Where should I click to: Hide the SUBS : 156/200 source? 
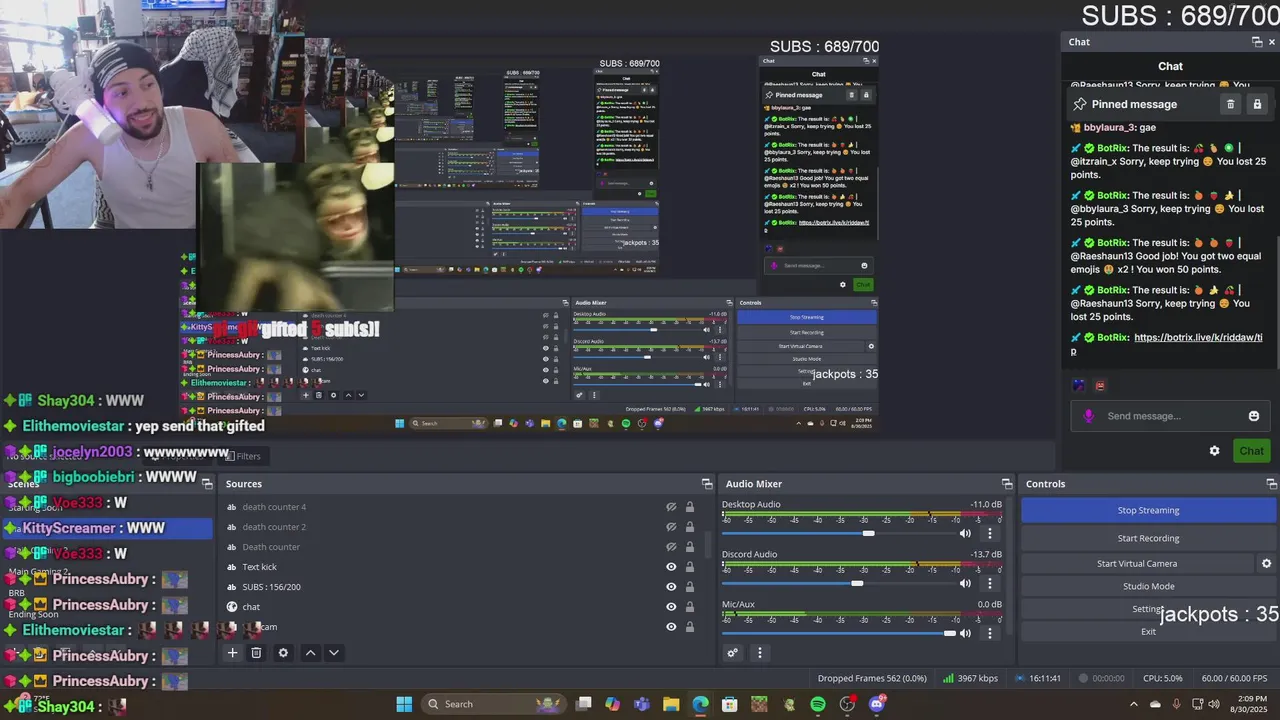point(671,587)
